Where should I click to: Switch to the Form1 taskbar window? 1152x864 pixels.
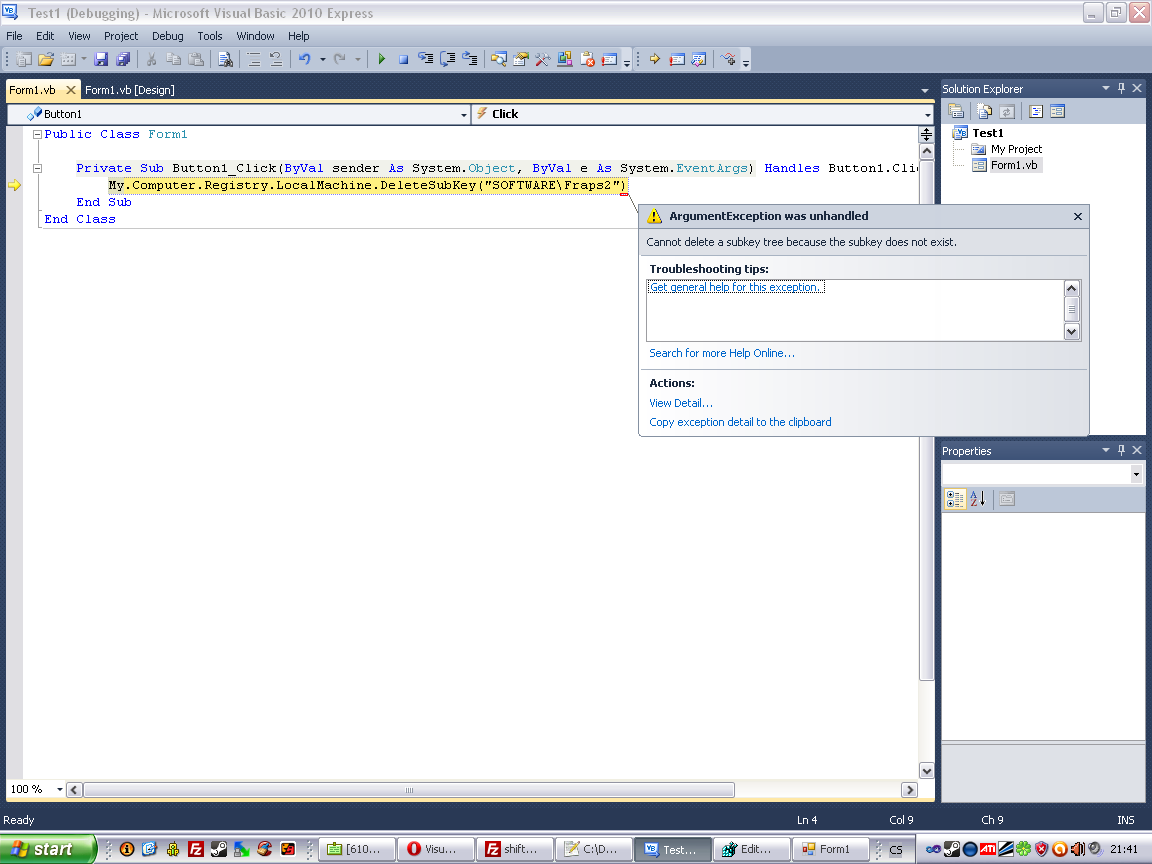[x=829, y=849]
